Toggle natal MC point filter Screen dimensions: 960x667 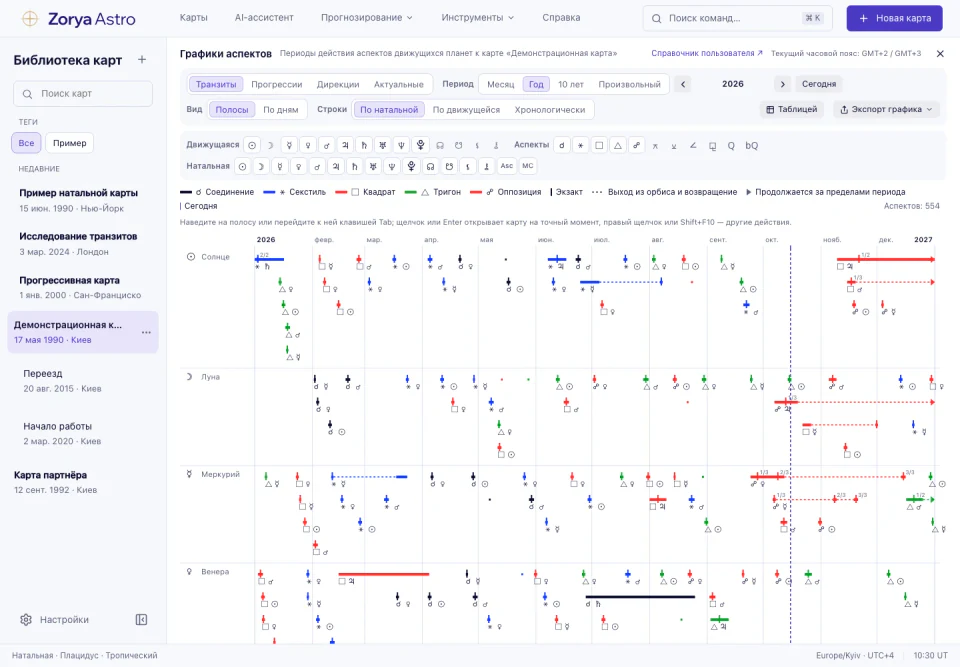(x=528, y=166)
